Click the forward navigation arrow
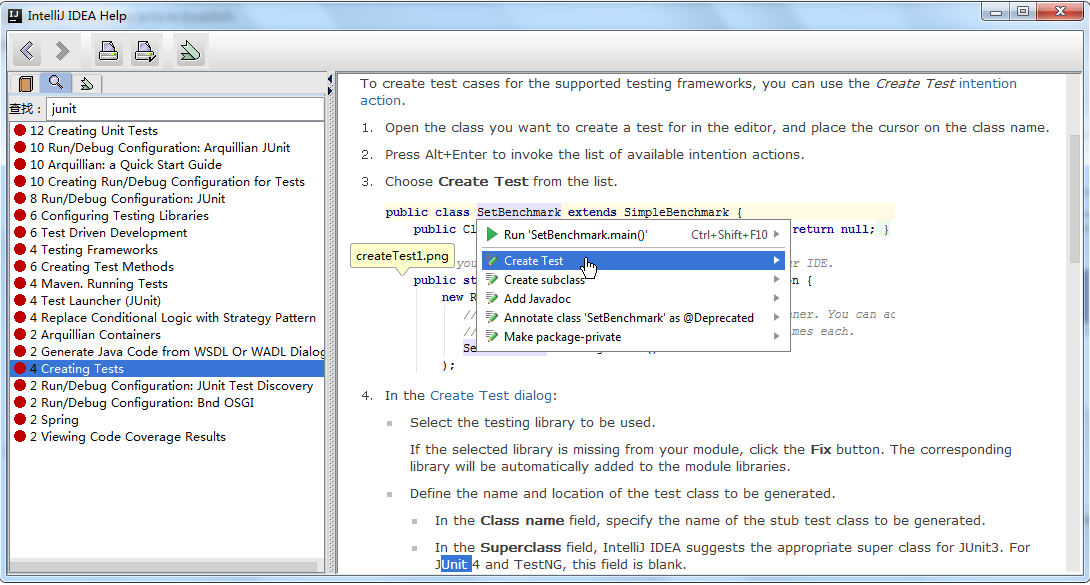This screenshot has height=585, width=1090. 63,50
